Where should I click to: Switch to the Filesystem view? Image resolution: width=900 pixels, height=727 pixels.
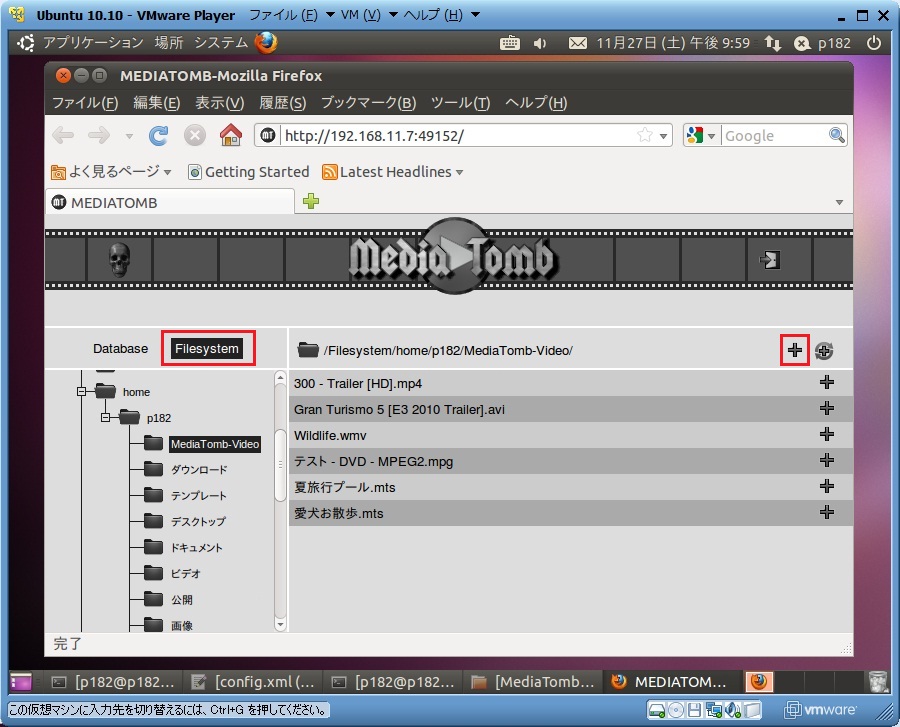207,348
